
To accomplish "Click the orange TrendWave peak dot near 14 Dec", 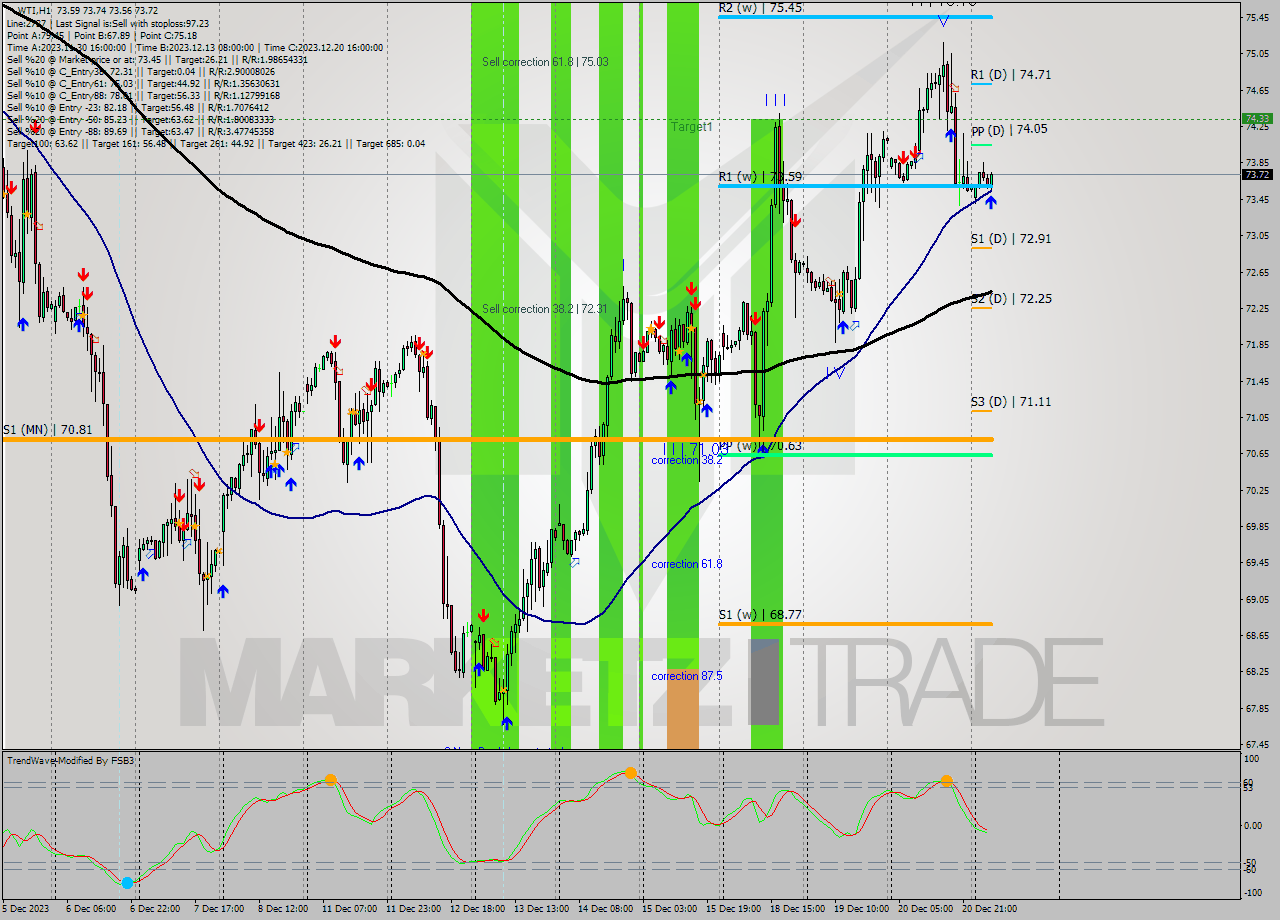I will coord(630,773).
